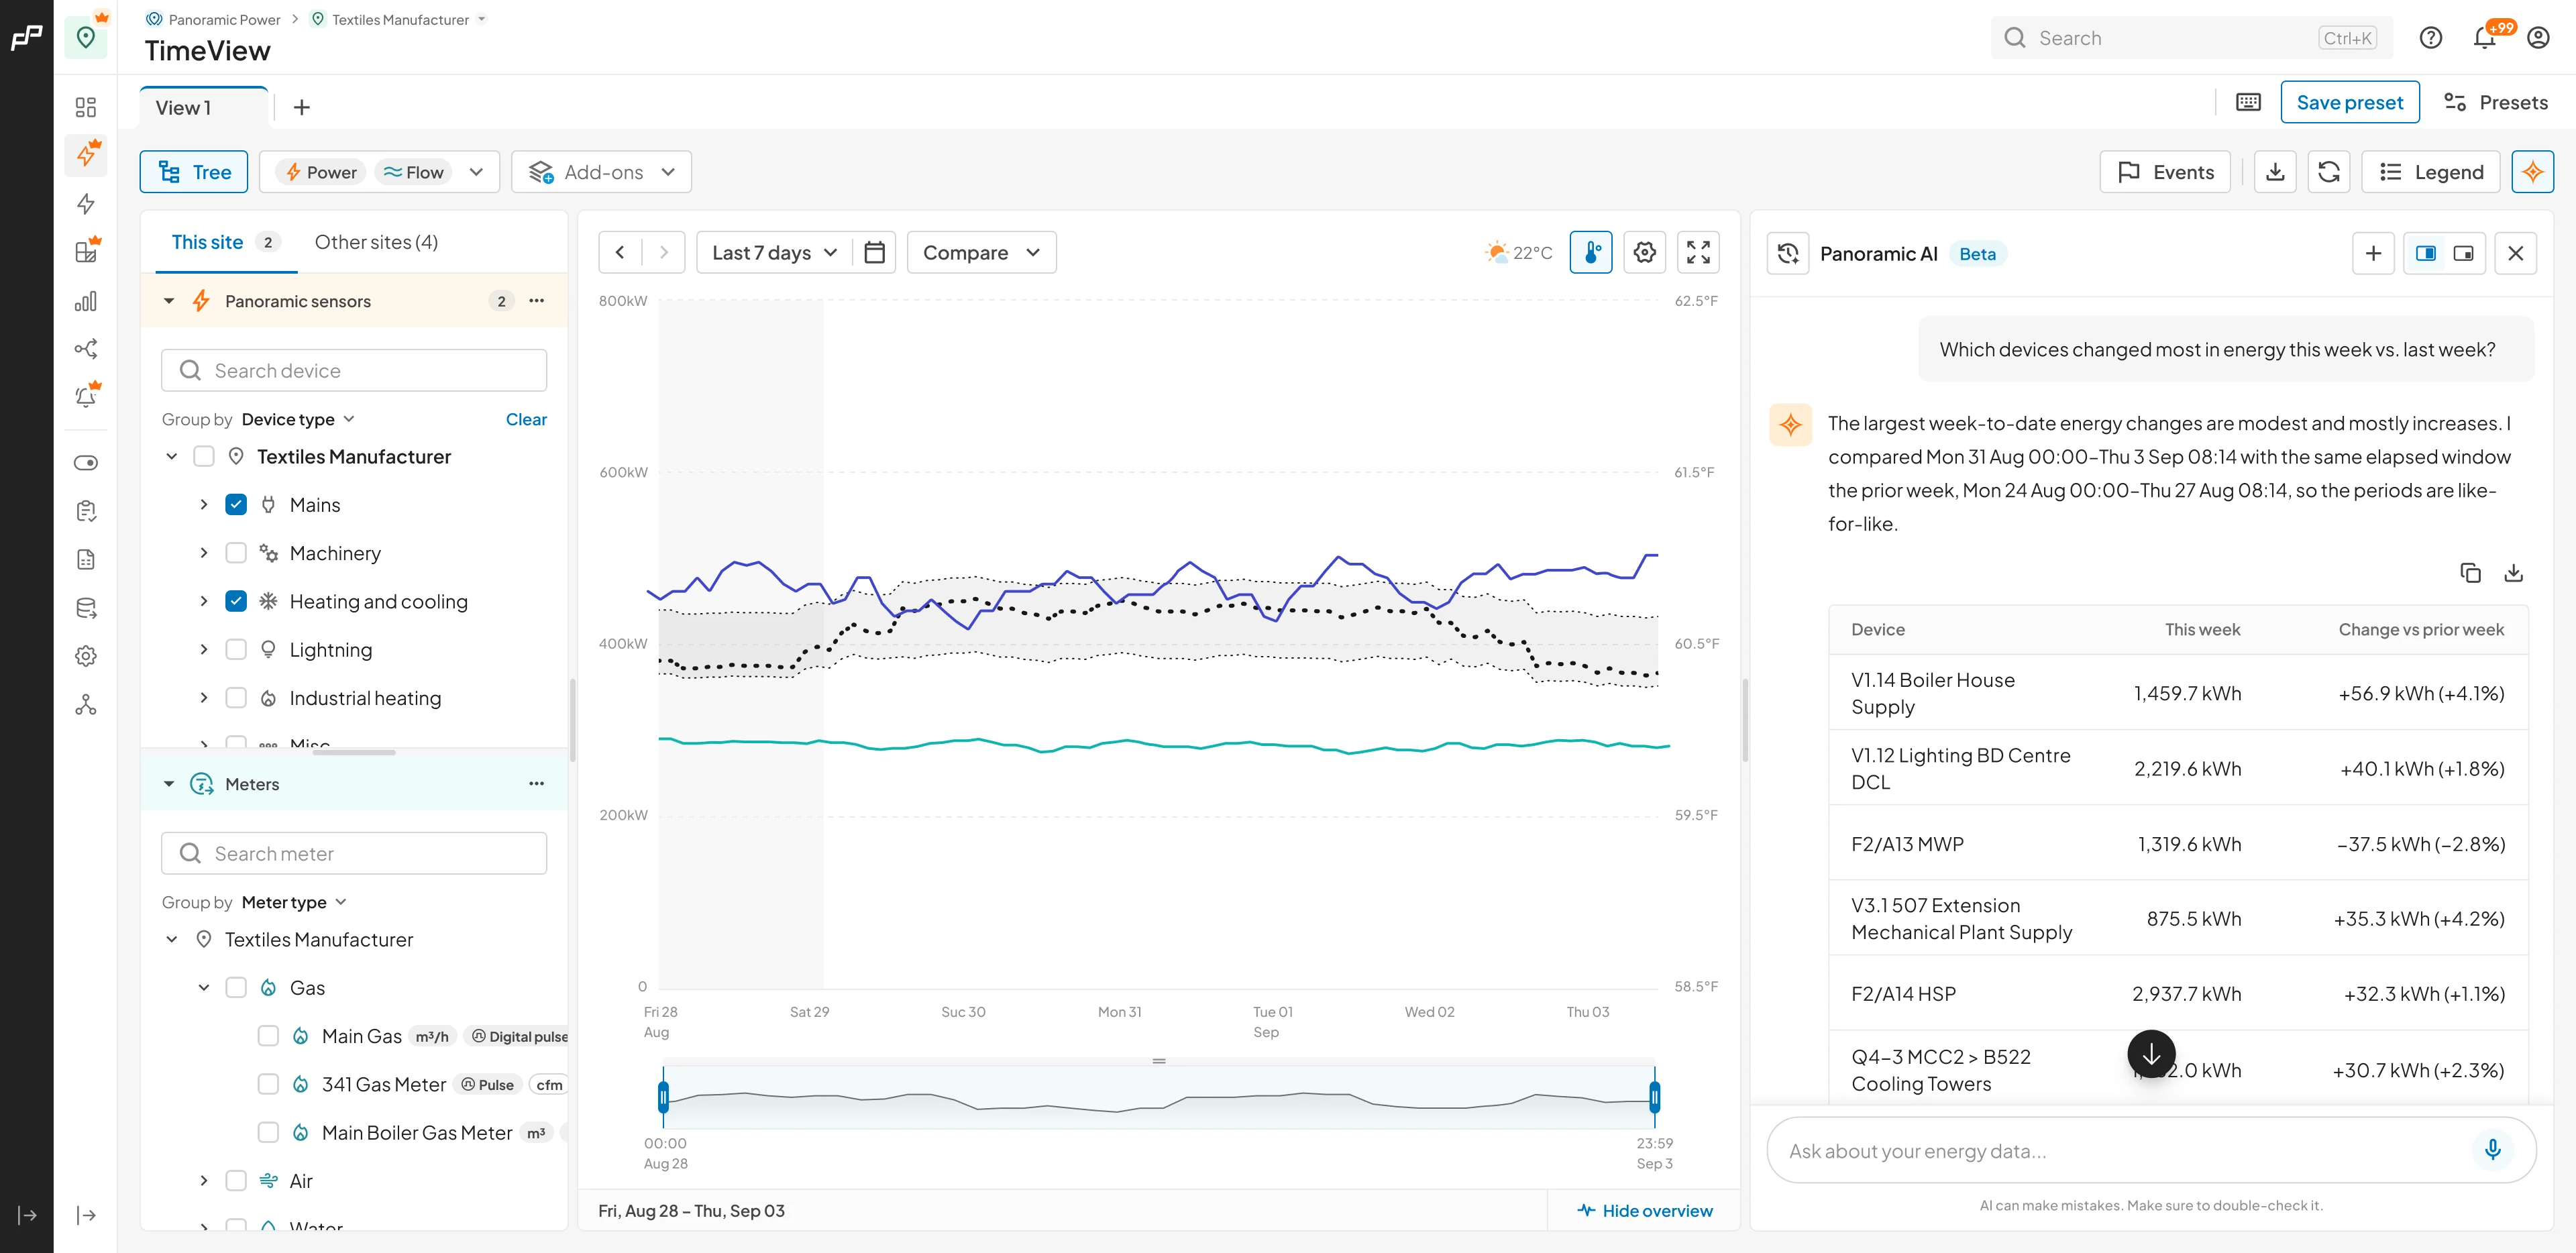The height and width of the screenshot is (1253, 2576).
Task: Open the Last 7 days dropdown
Action: (774, 253)
